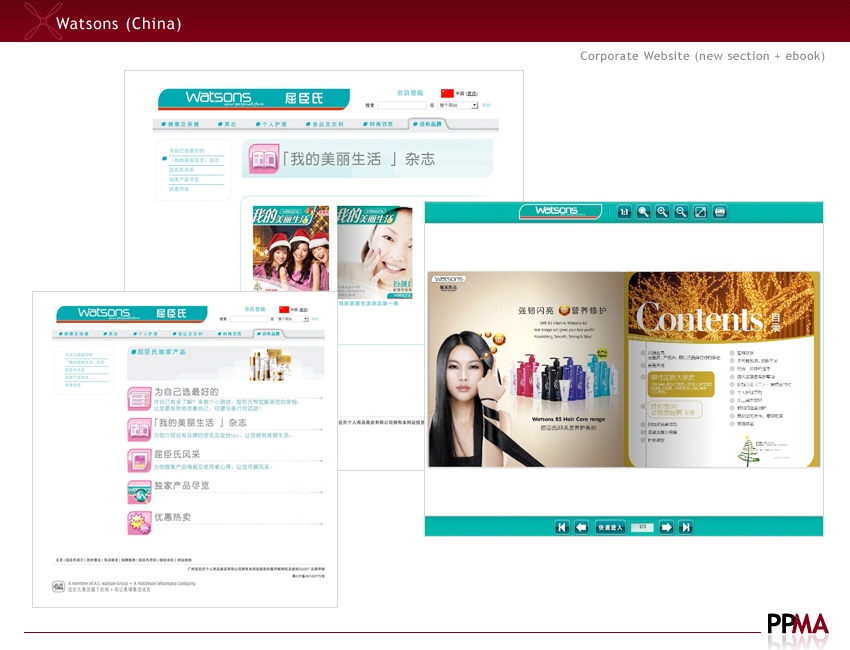Click 更改 link next to 中国 on magazine page
The height and width of the screenshot is (650, 850).
click(472, 94)
